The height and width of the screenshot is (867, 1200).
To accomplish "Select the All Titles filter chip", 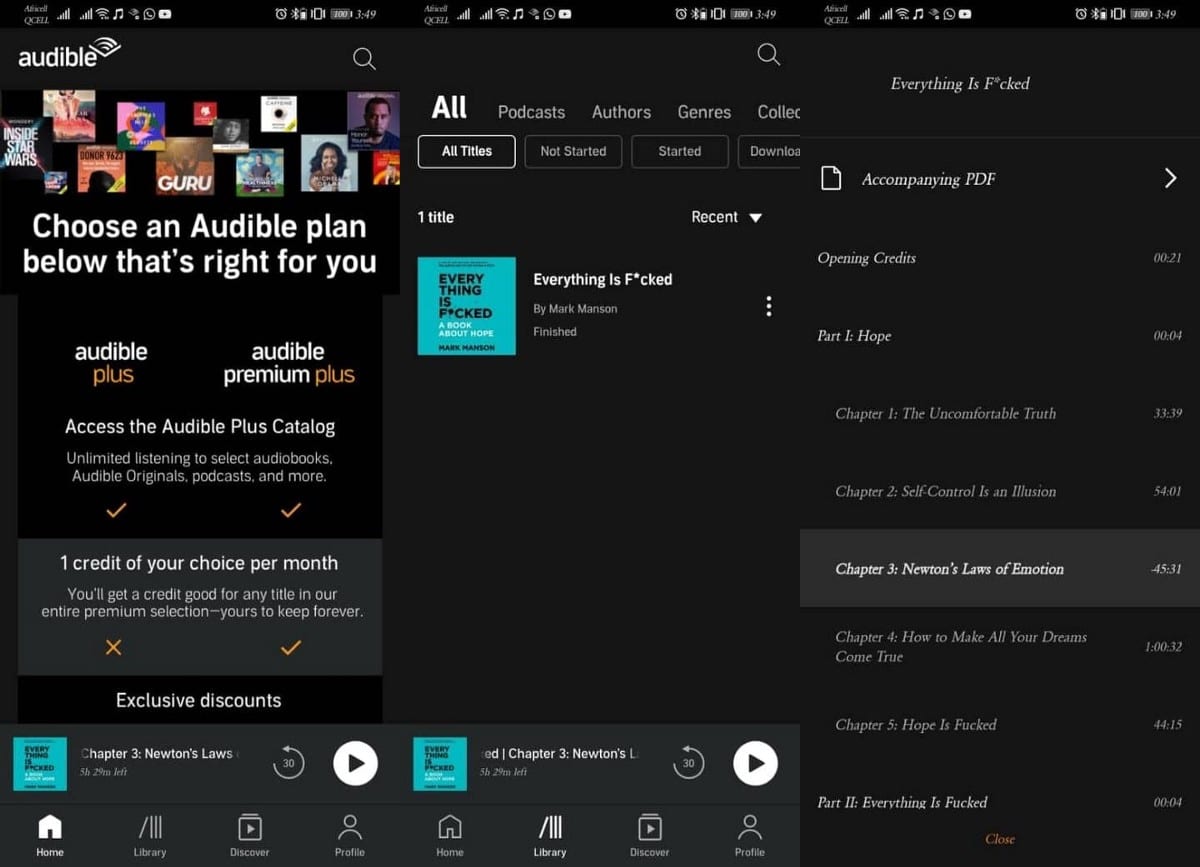I will (x=467, y=151).
